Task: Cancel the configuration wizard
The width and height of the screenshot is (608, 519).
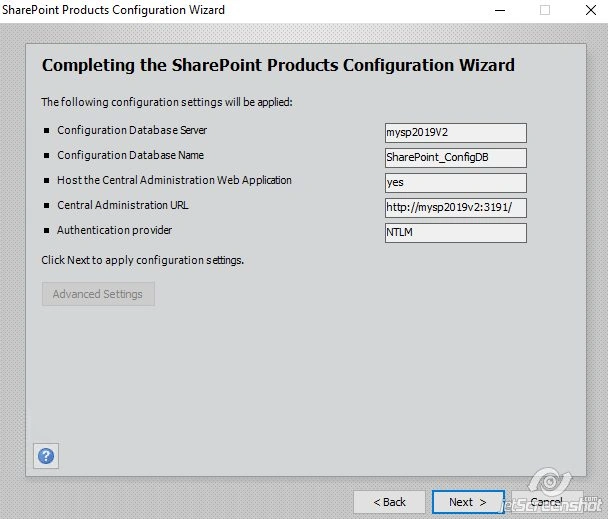Action: 547,502
